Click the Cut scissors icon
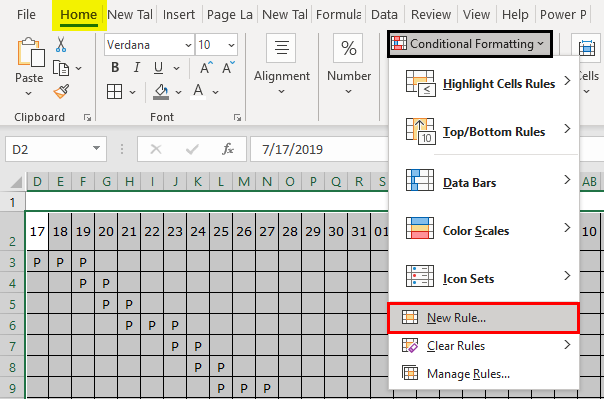Viewport: 604px width, 399px height. click(60, 45)
